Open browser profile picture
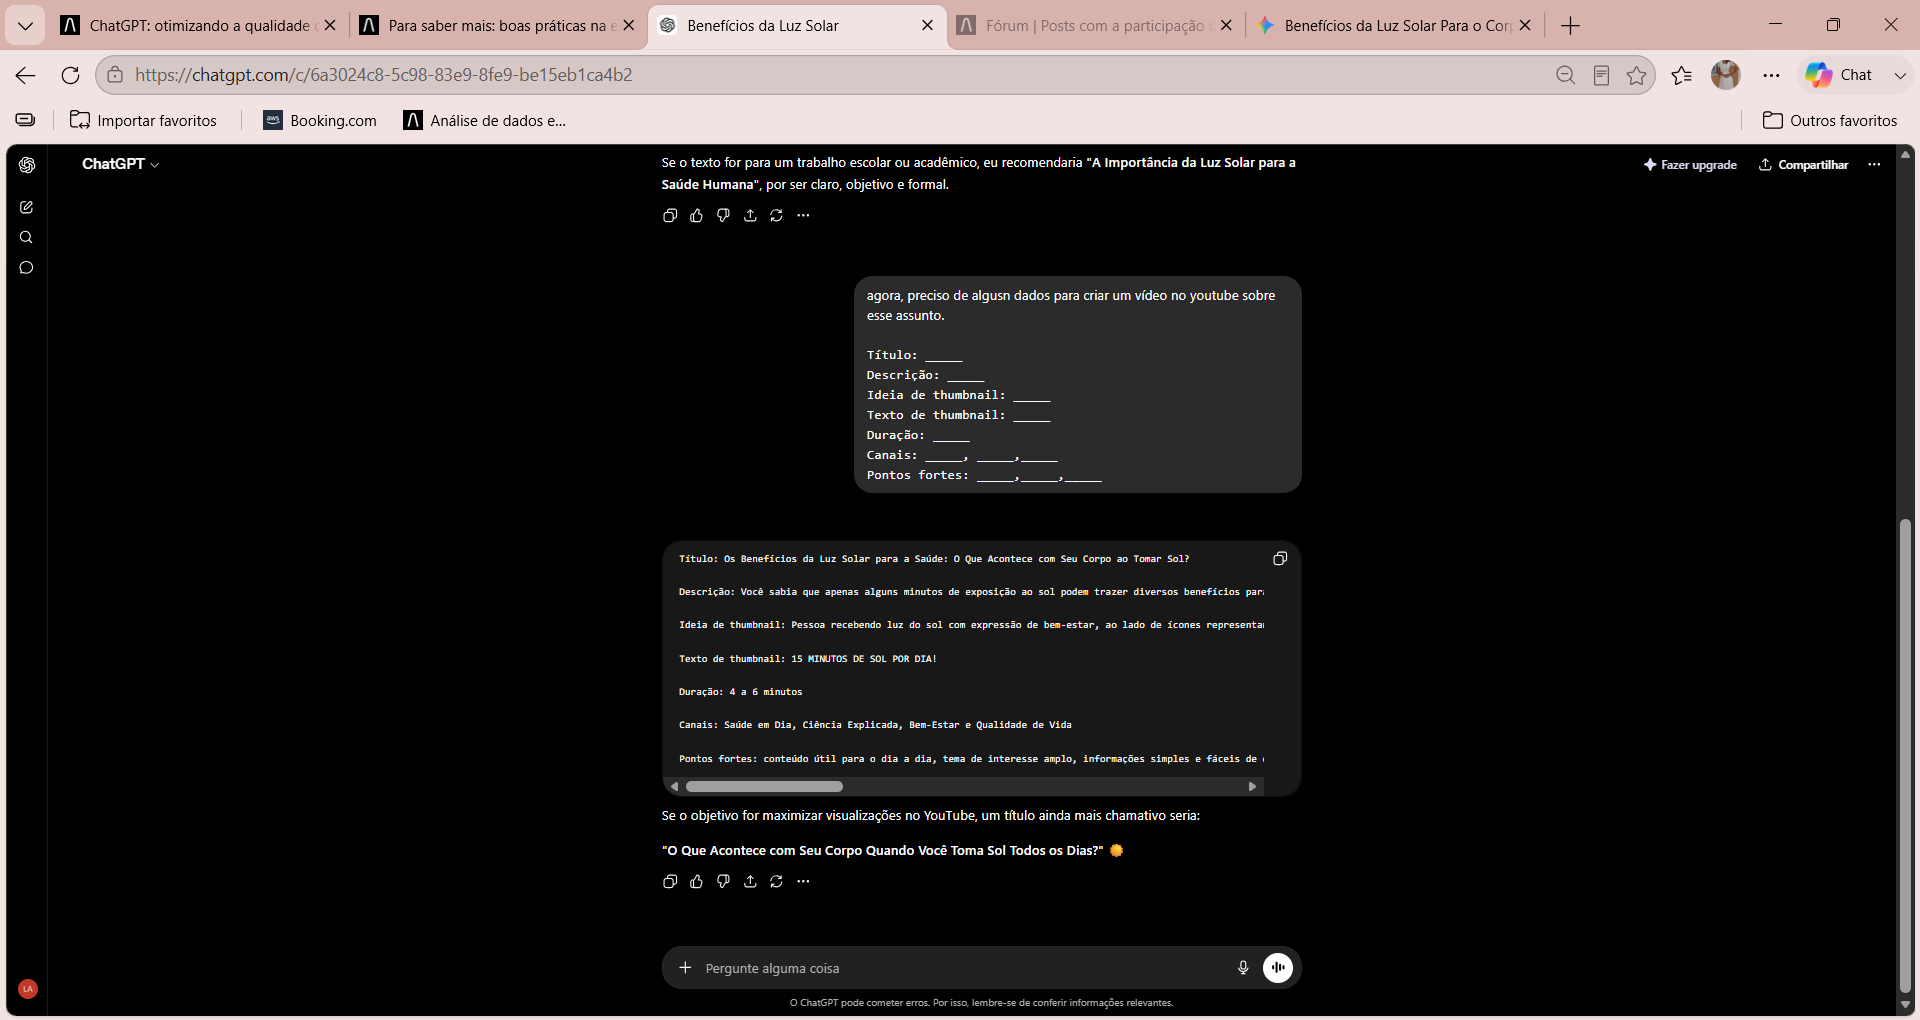 [x=1726, y=75]
